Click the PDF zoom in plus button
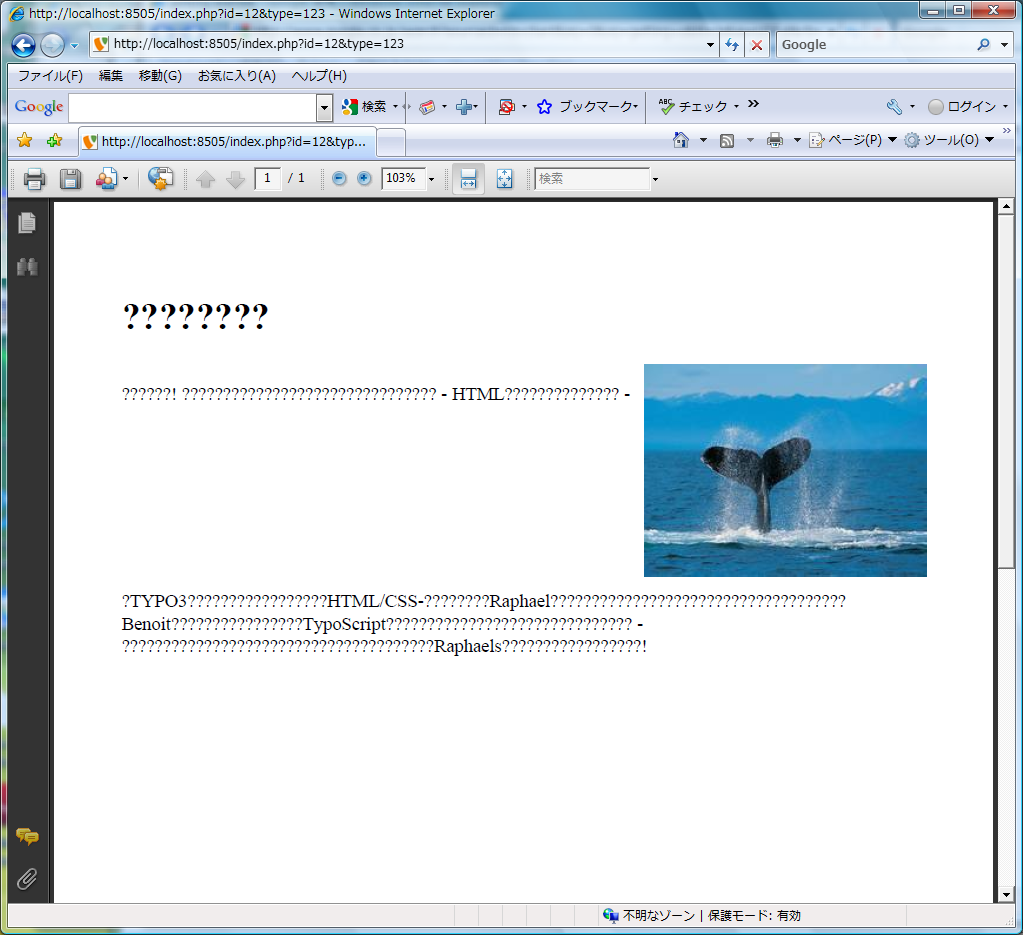The height and width of the screenshot is (935, 1023). pos(364,178)
